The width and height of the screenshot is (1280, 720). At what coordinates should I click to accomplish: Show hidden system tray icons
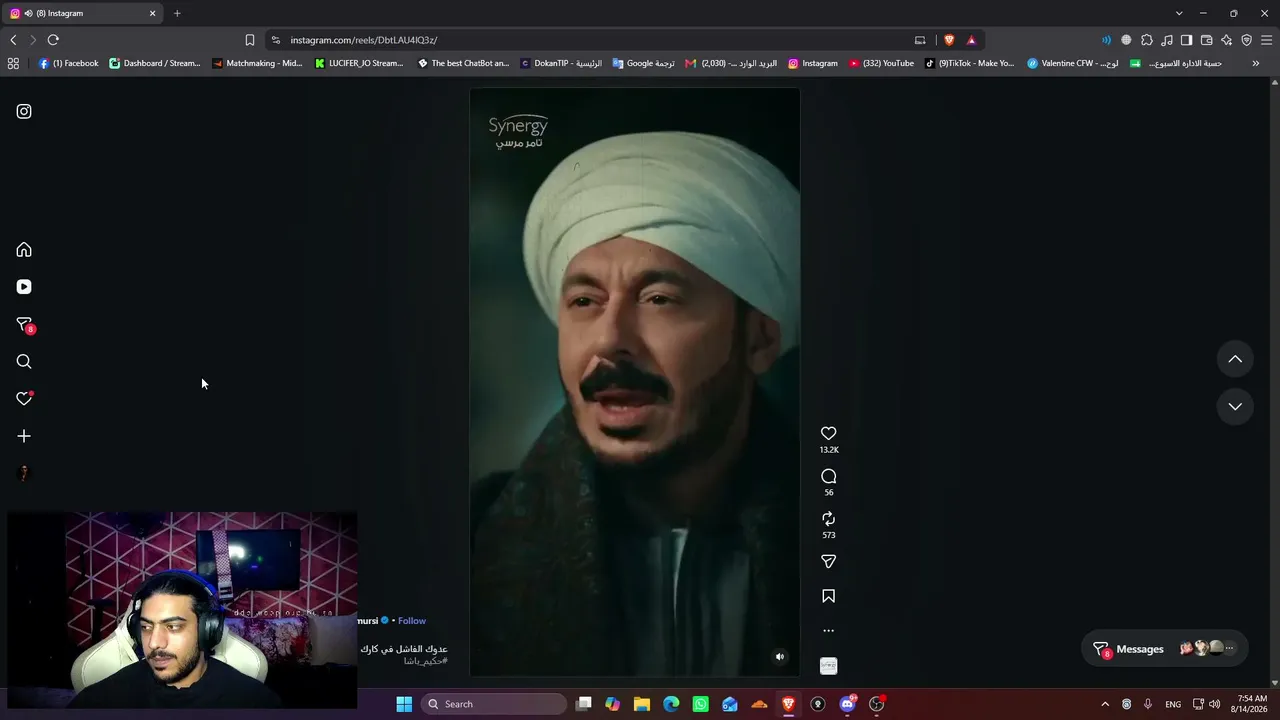[1105, 704]
